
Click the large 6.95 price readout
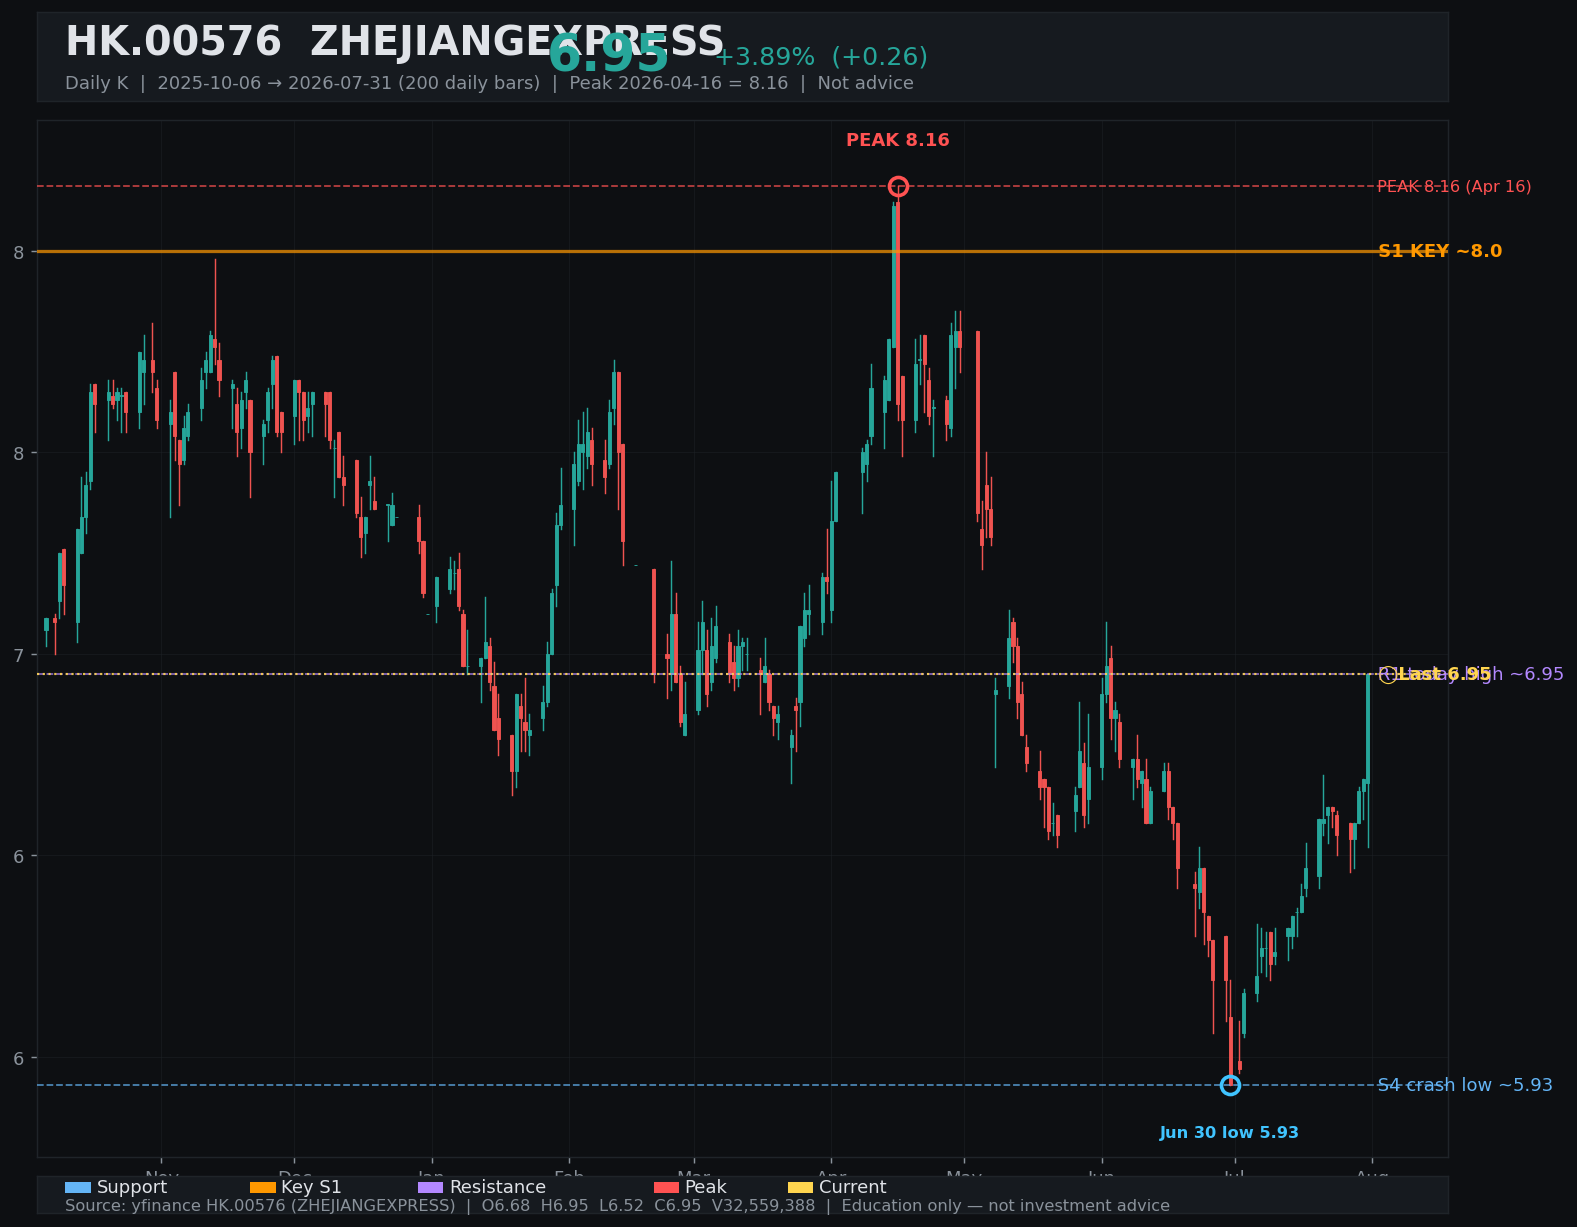[x=608, y=54]
